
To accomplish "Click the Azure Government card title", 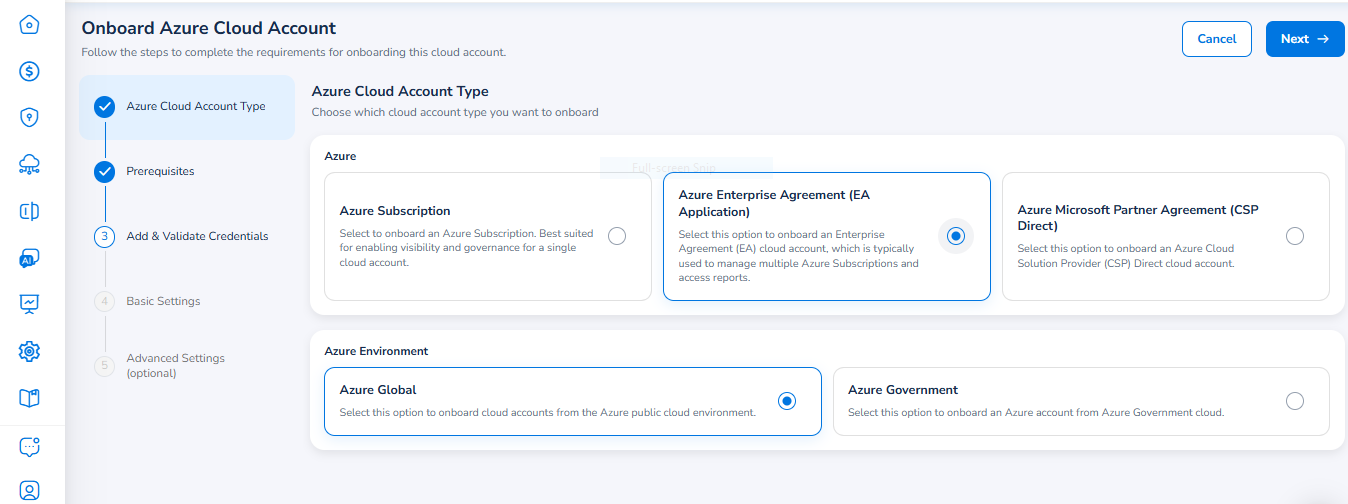I will (x=903, y=390).
